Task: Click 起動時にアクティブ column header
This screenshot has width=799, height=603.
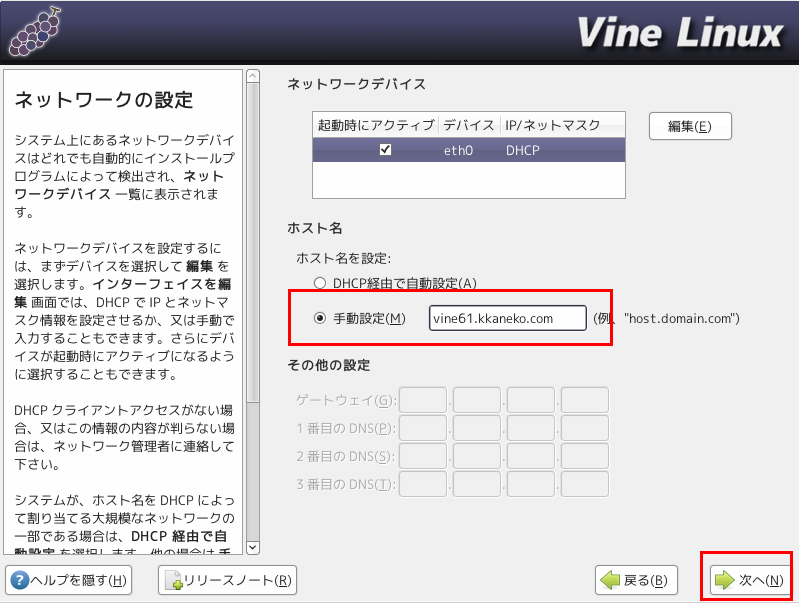Action: tap(376, 125)
